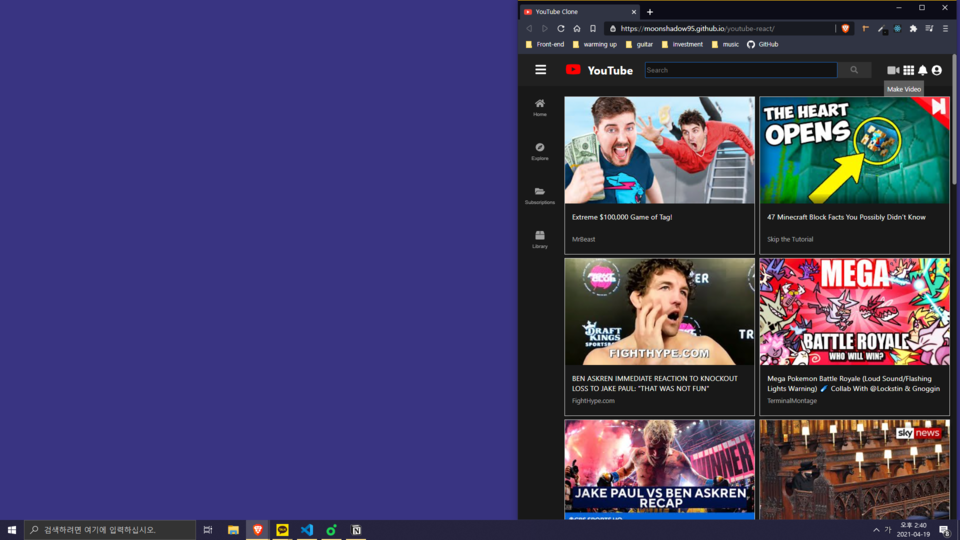Open the MrBeast Game of Tag thumbnail
The width and height of the screenshot is (960, 540).
click(x=659, y=150)
